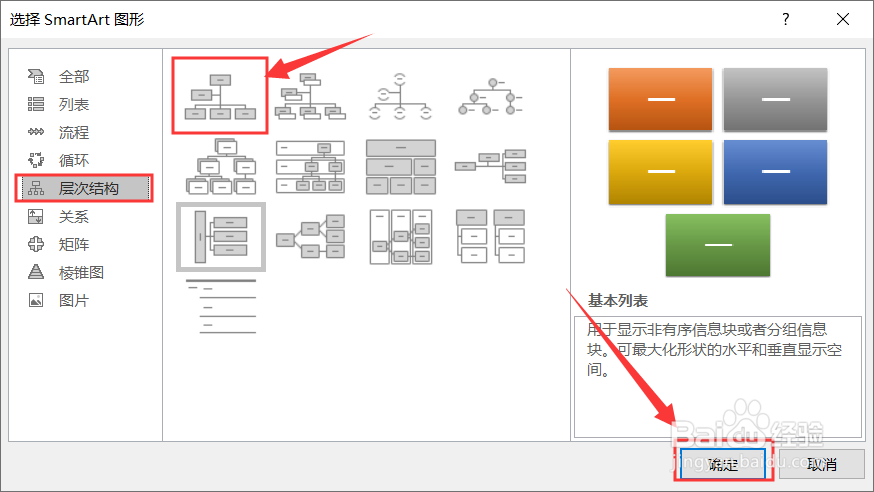Click the 流程 arrows icon

point(36,132)
